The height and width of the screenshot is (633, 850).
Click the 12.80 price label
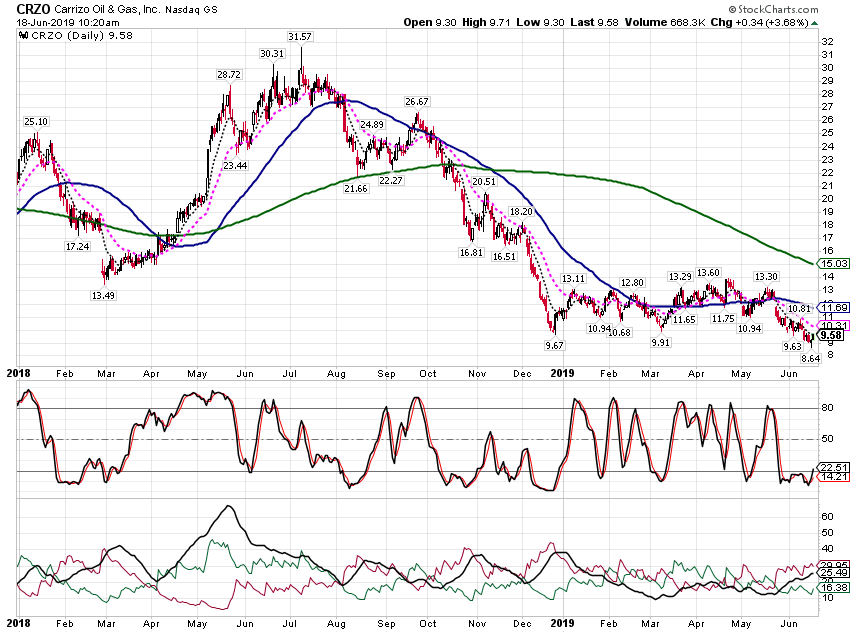coord(632,283)
